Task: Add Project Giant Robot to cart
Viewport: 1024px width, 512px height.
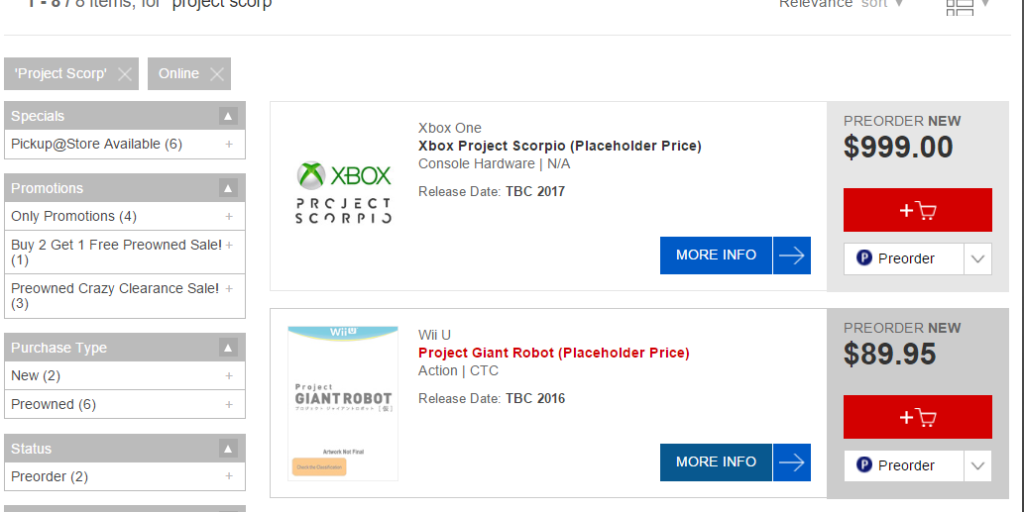Action: click(x=917, y=417)
